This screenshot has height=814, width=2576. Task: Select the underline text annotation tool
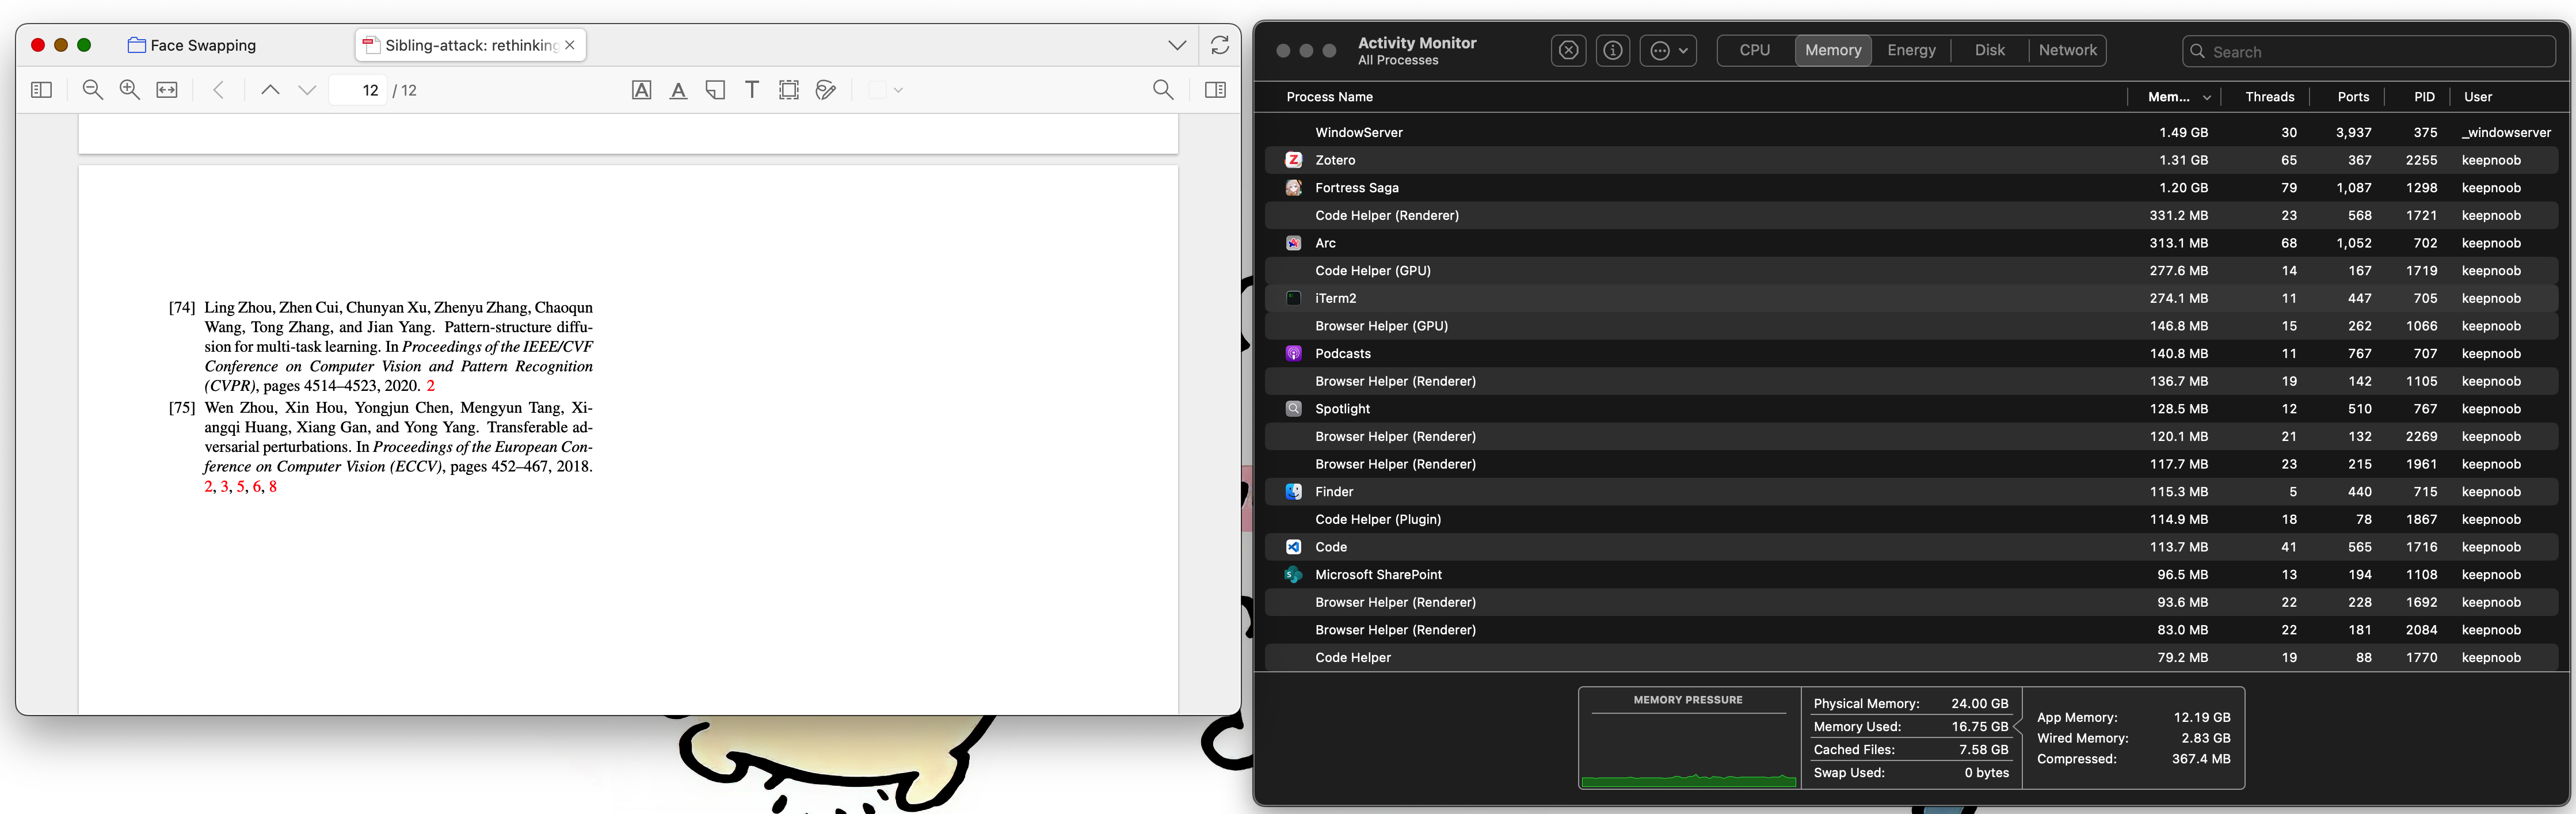click(678, 90)
